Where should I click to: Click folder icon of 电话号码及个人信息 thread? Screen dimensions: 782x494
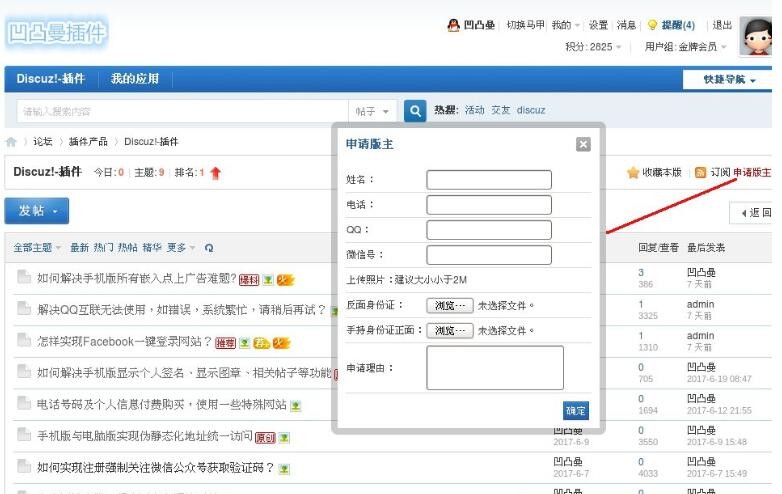click(23, 403)
